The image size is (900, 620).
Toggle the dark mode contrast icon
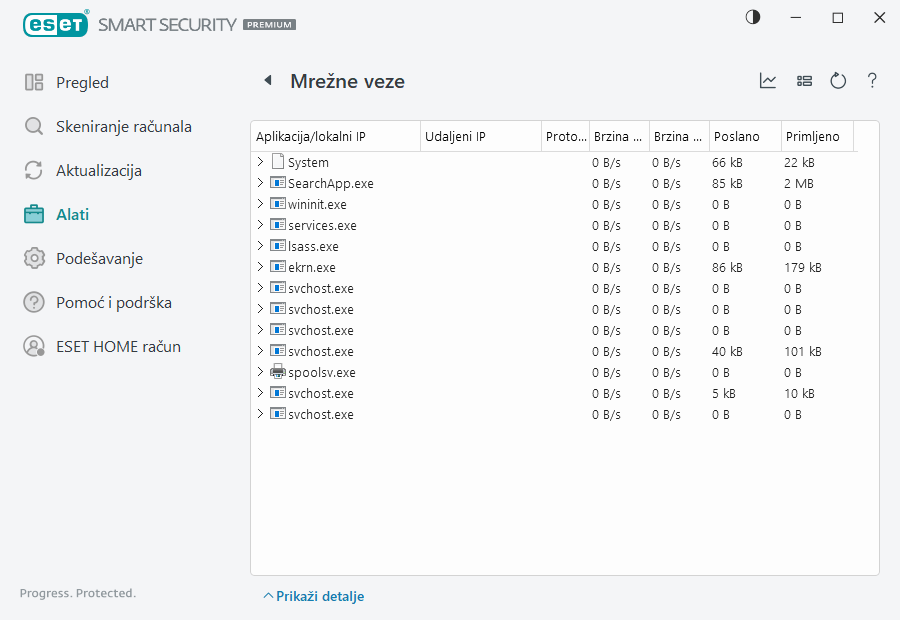point(753,18)
